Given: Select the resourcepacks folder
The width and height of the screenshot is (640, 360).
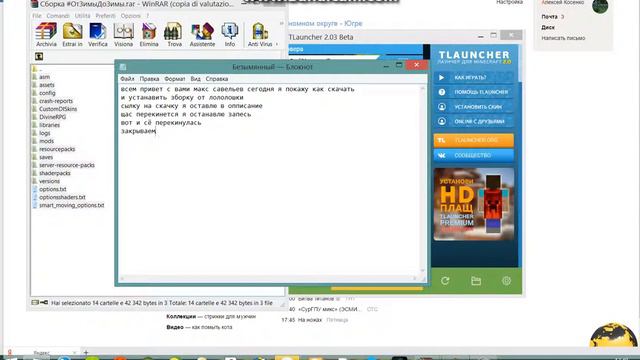Looking at the screenshot, I should 57,149.
